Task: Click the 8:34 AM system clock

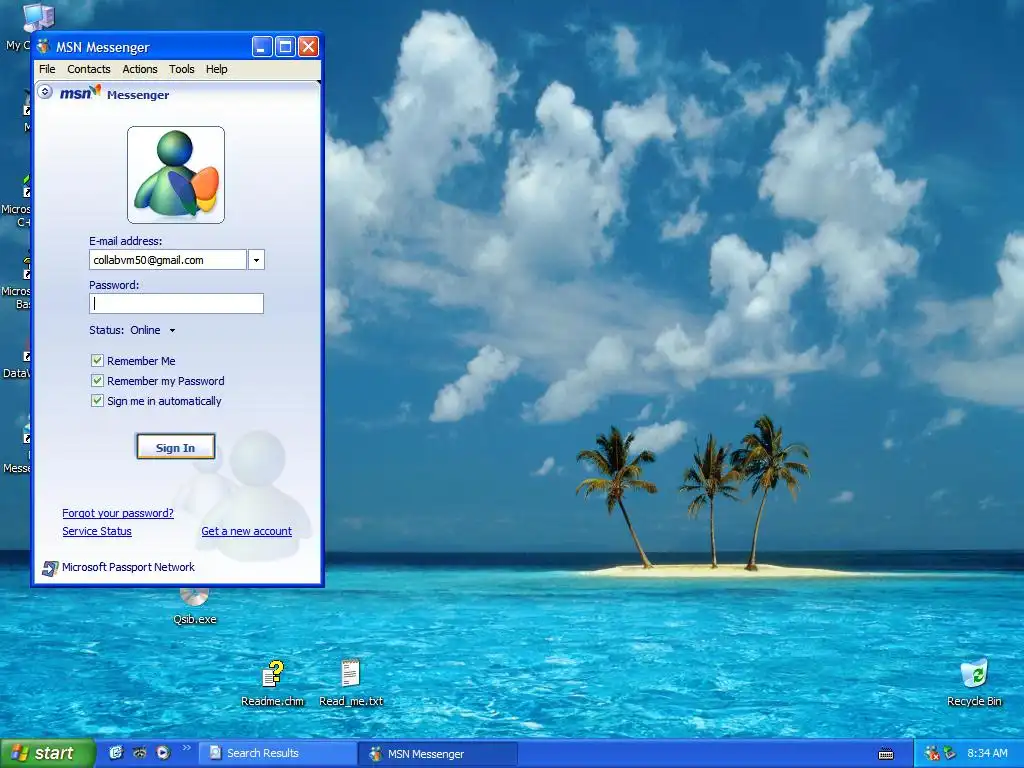Action: pyautogui.click(x=987, y=754)
